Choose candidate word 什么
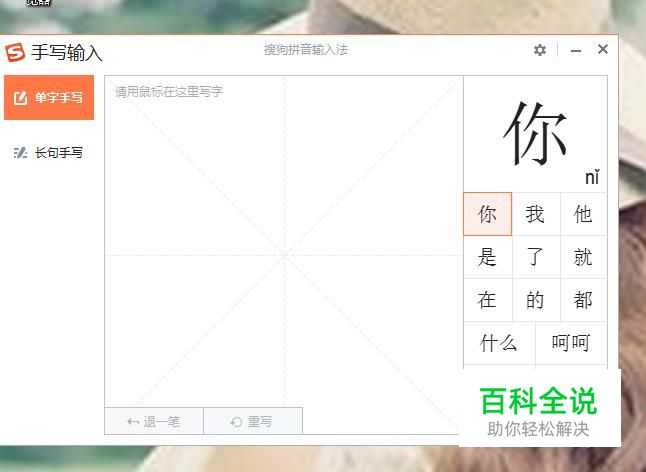The height and width of the screenshot is (472, 646). pos(499,343)
